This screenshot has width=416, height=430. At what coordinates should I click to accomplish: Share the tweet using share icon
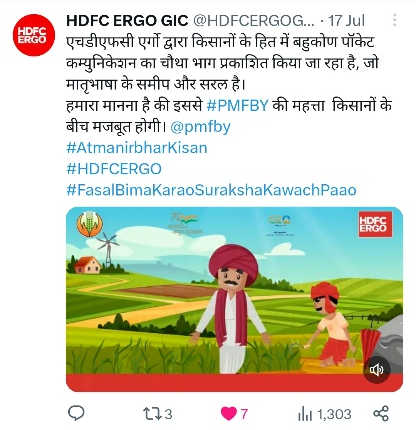click(x=381, y=413)
